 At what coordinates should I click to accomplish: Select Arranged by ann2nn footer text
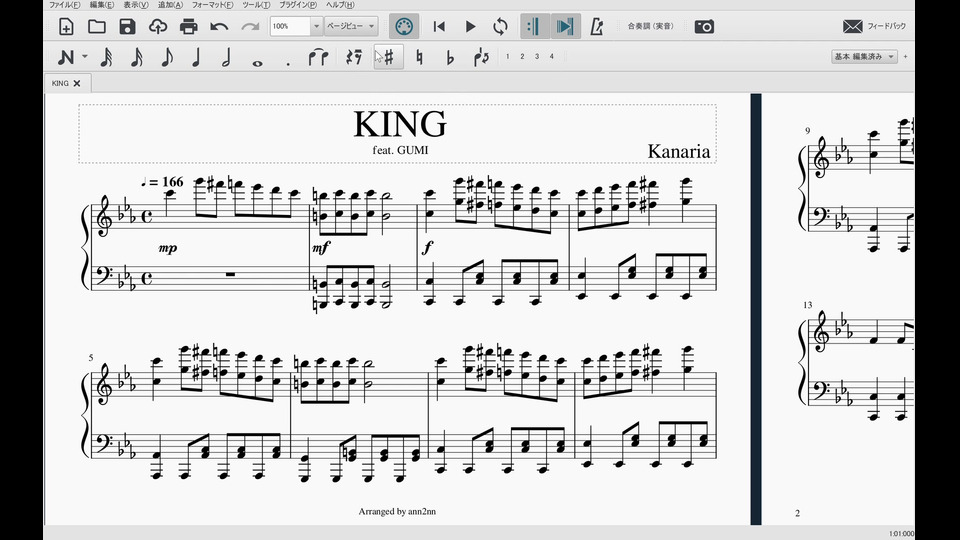click(397, 511)
